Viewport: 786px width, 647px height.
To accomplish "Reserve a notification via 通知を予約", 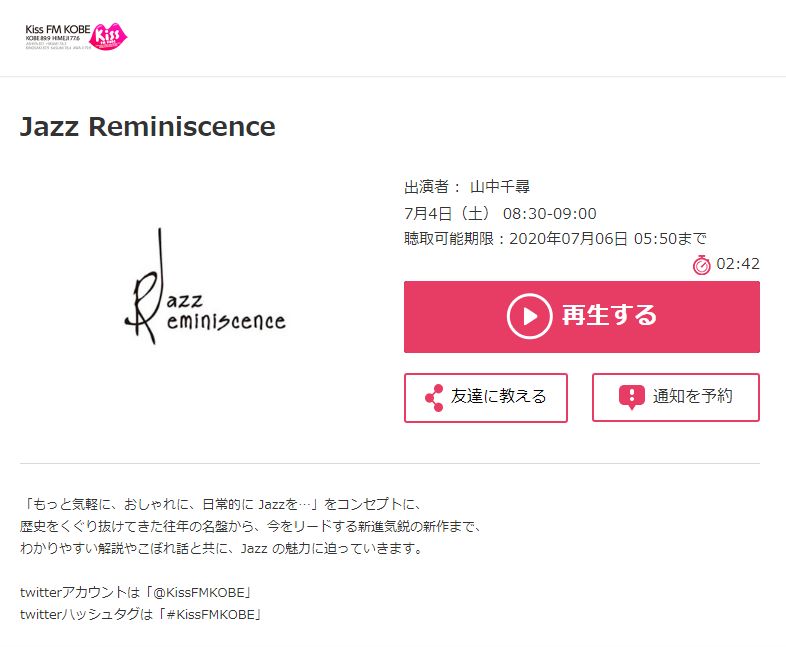I will (692, 396).
